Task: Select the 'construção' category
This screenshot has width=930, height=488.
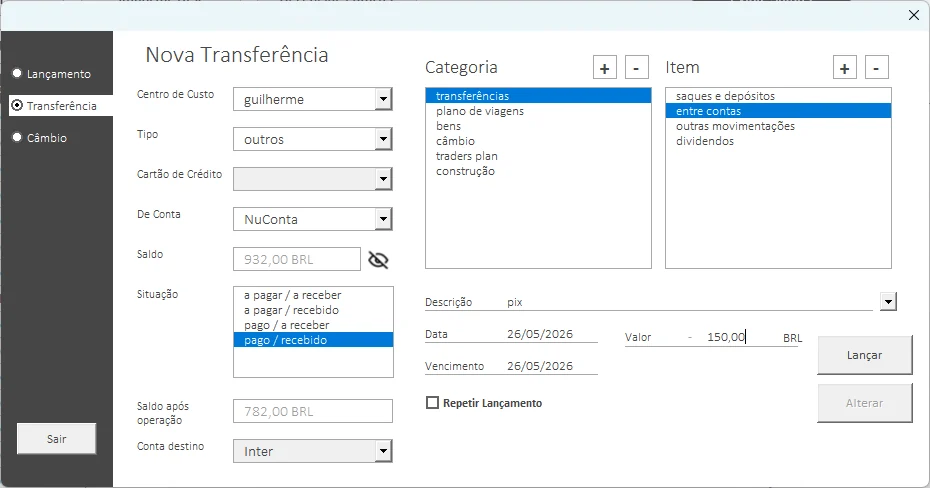Action: click(x=538, y=171)
